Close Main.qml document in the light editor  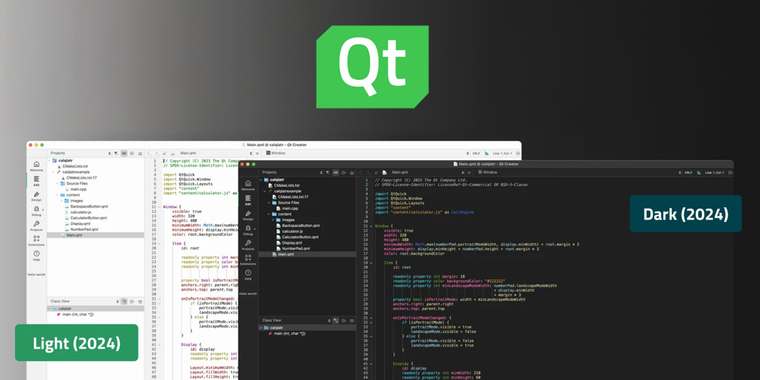[257, 153]
